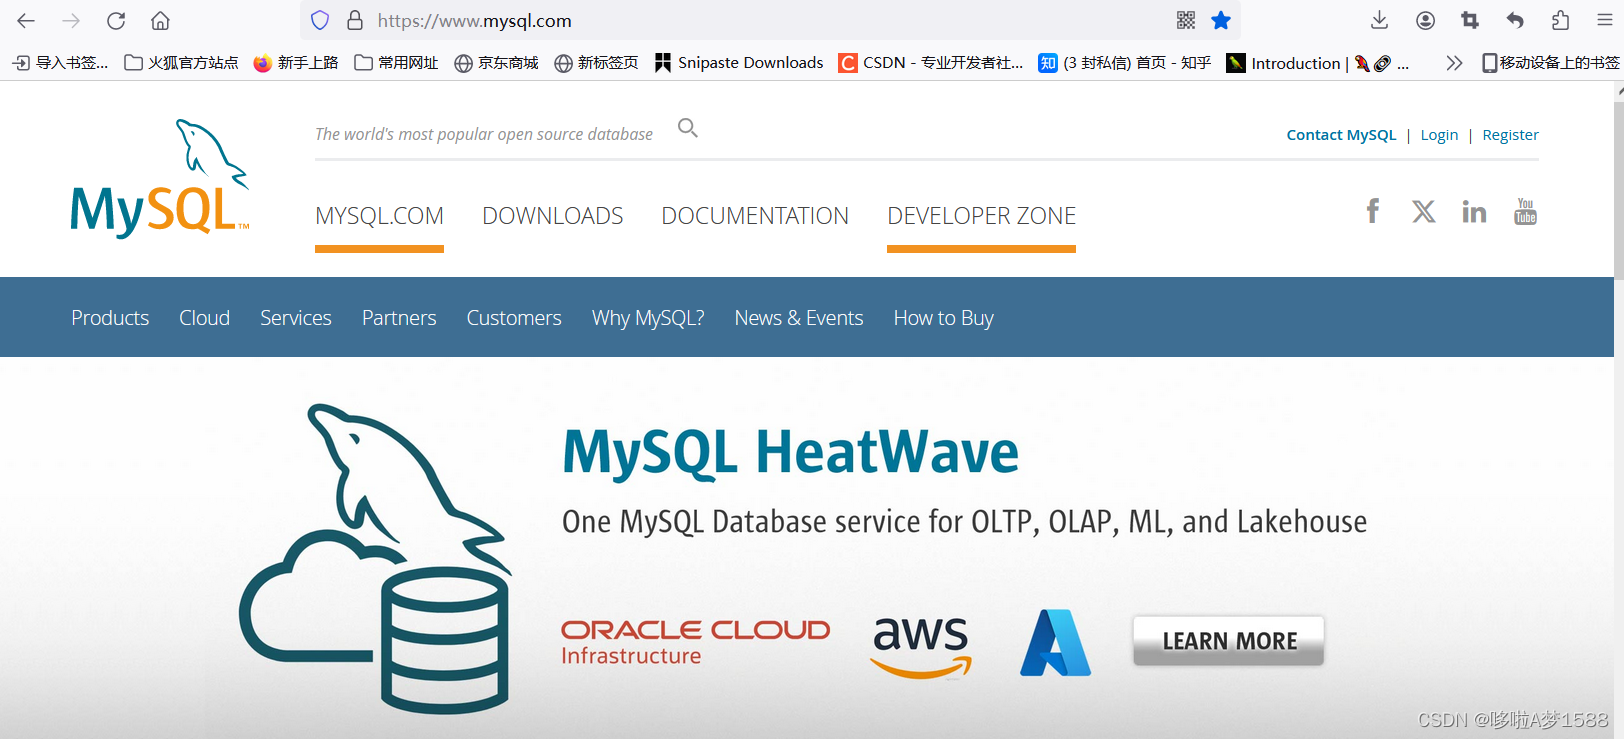Viewport: 1624px width, 739px height.
Task: Click the search magnifier icon on MySQL site
Action: tap(687, 128)
